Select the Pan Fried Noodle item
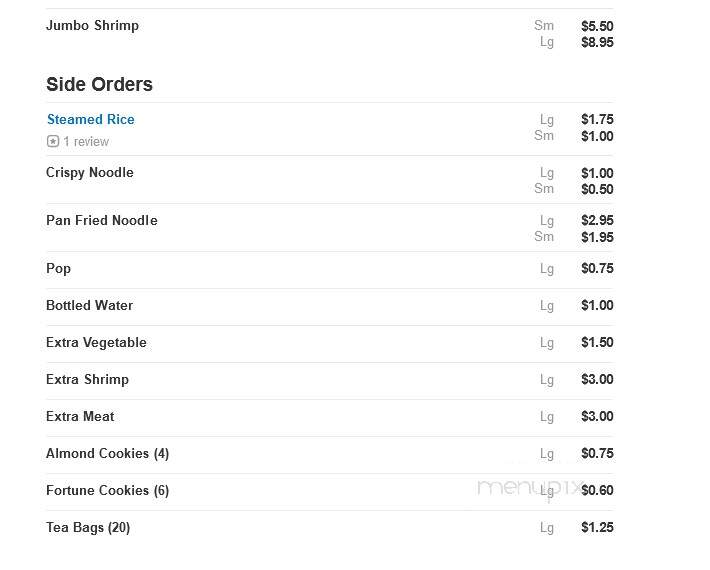710x570 pixels. (x=102, y=220)
